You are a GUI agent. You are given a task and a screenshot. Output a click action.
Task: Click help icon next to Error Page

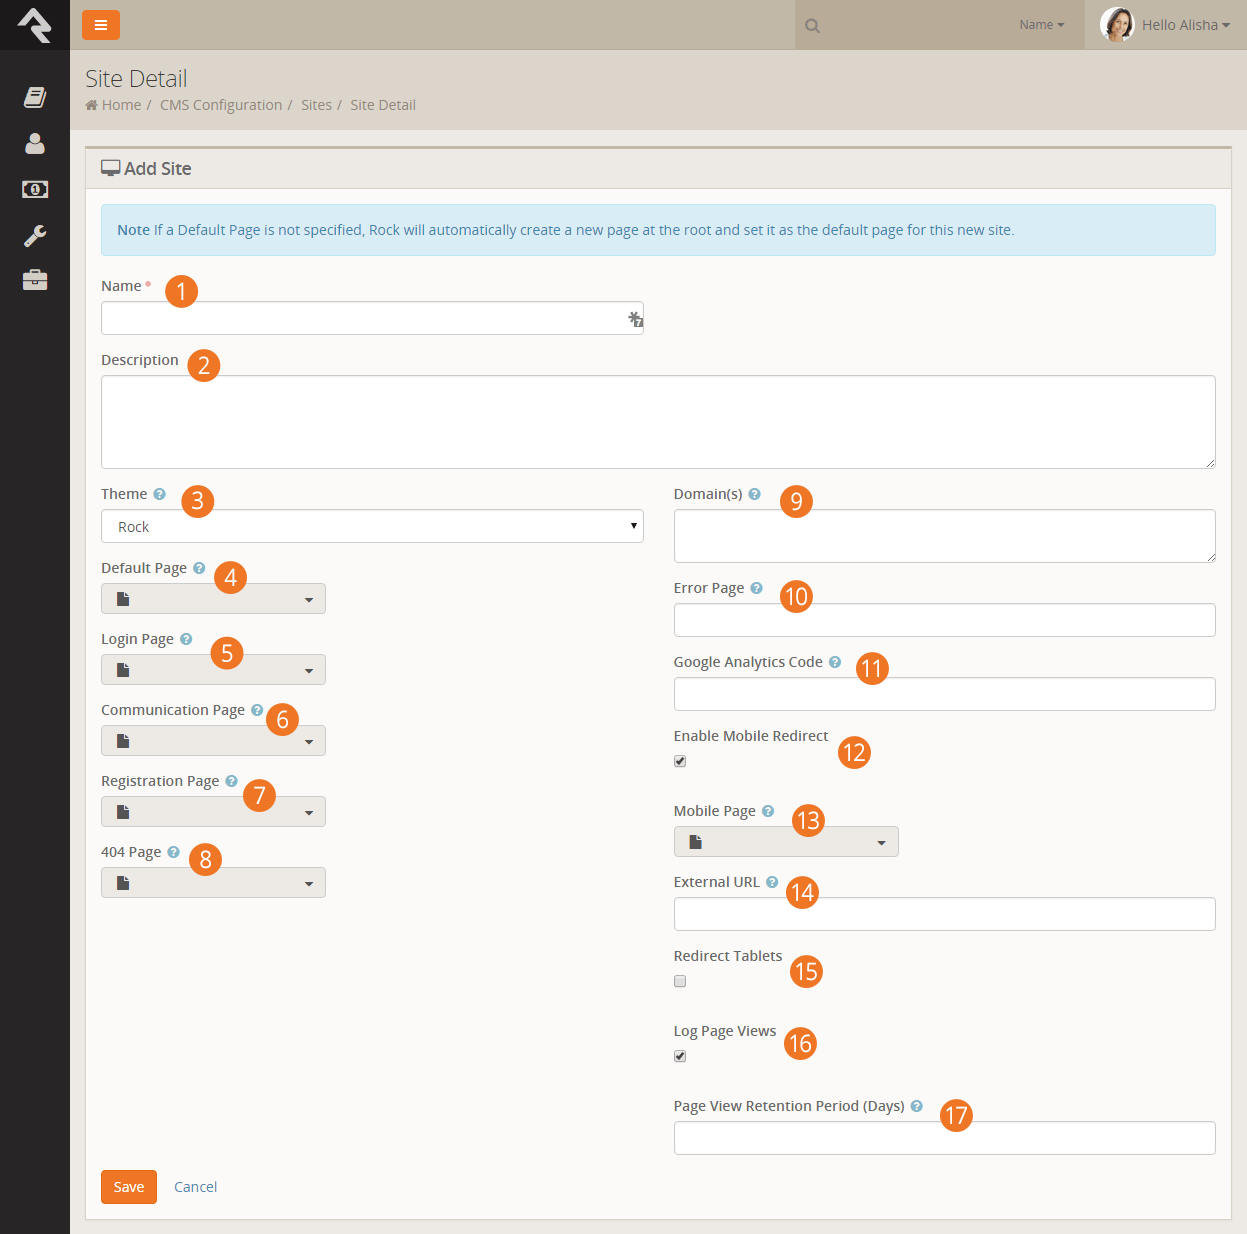click(756, 588)
